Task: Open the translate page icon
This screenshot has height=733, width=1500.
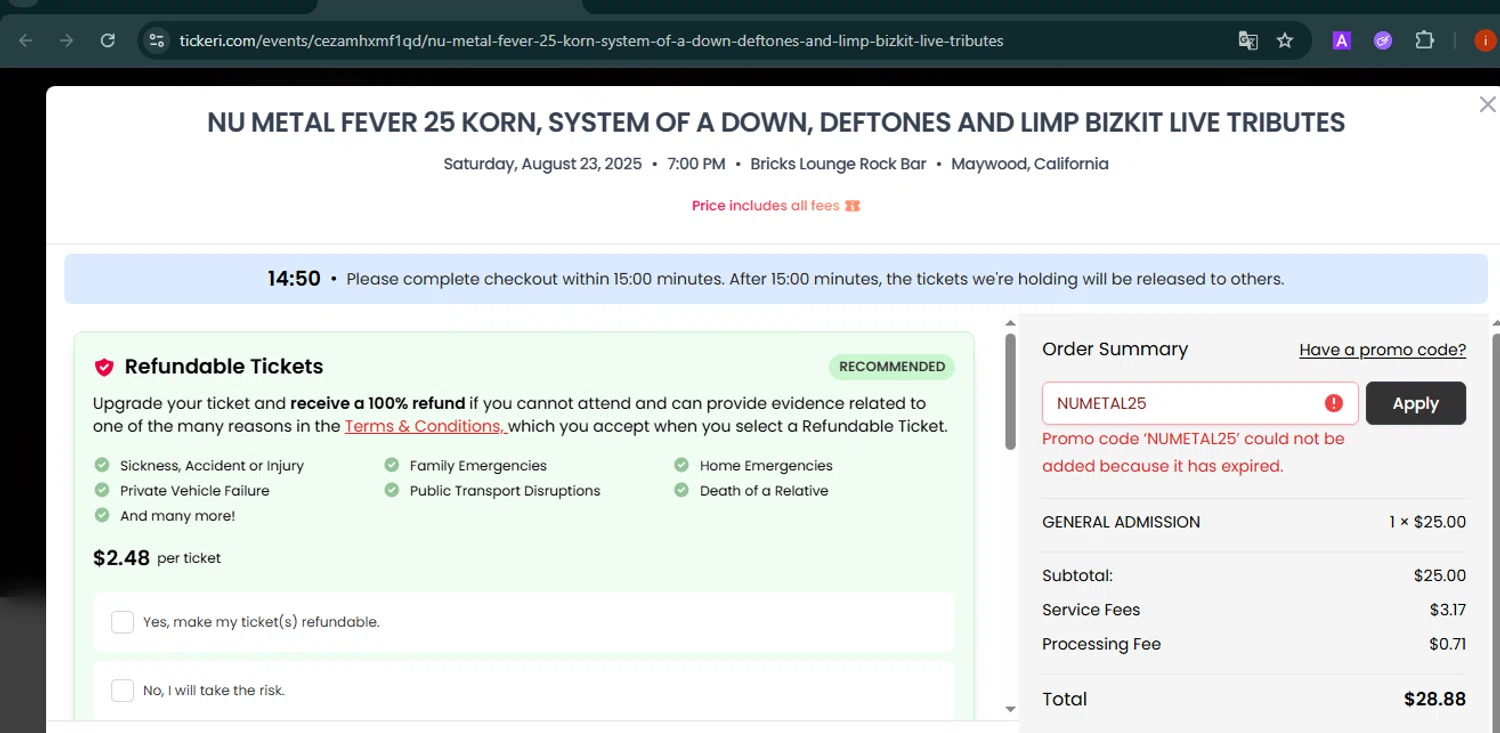Action: (x=1248, y=41)
